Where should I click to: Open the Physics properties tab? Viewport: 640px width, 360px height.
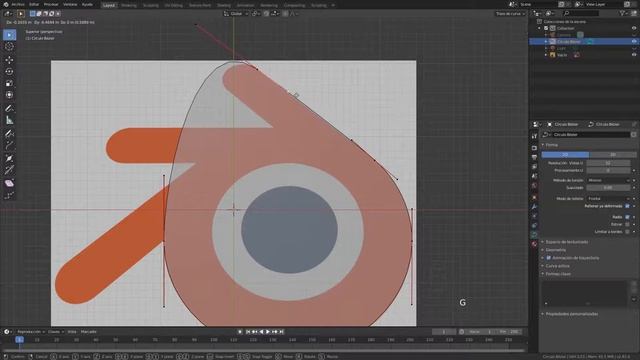coord(534,216)
